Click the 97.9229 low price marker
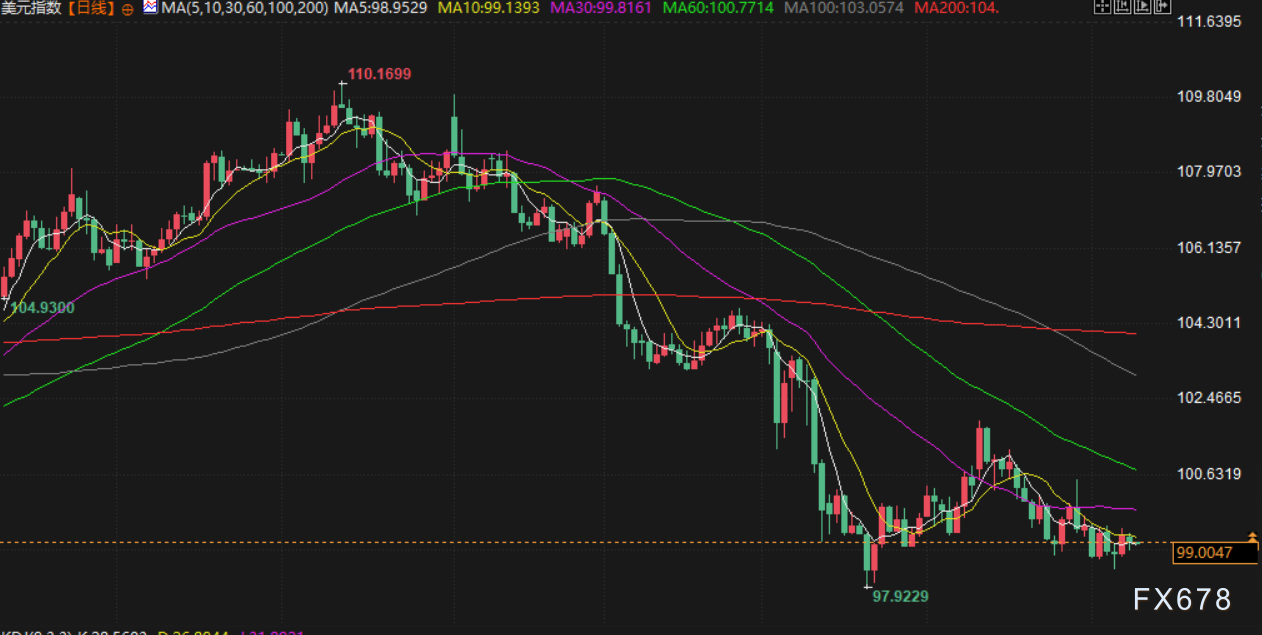This screenshot has width=1262, height=635. pyautogui.click(x=900, y=596)
